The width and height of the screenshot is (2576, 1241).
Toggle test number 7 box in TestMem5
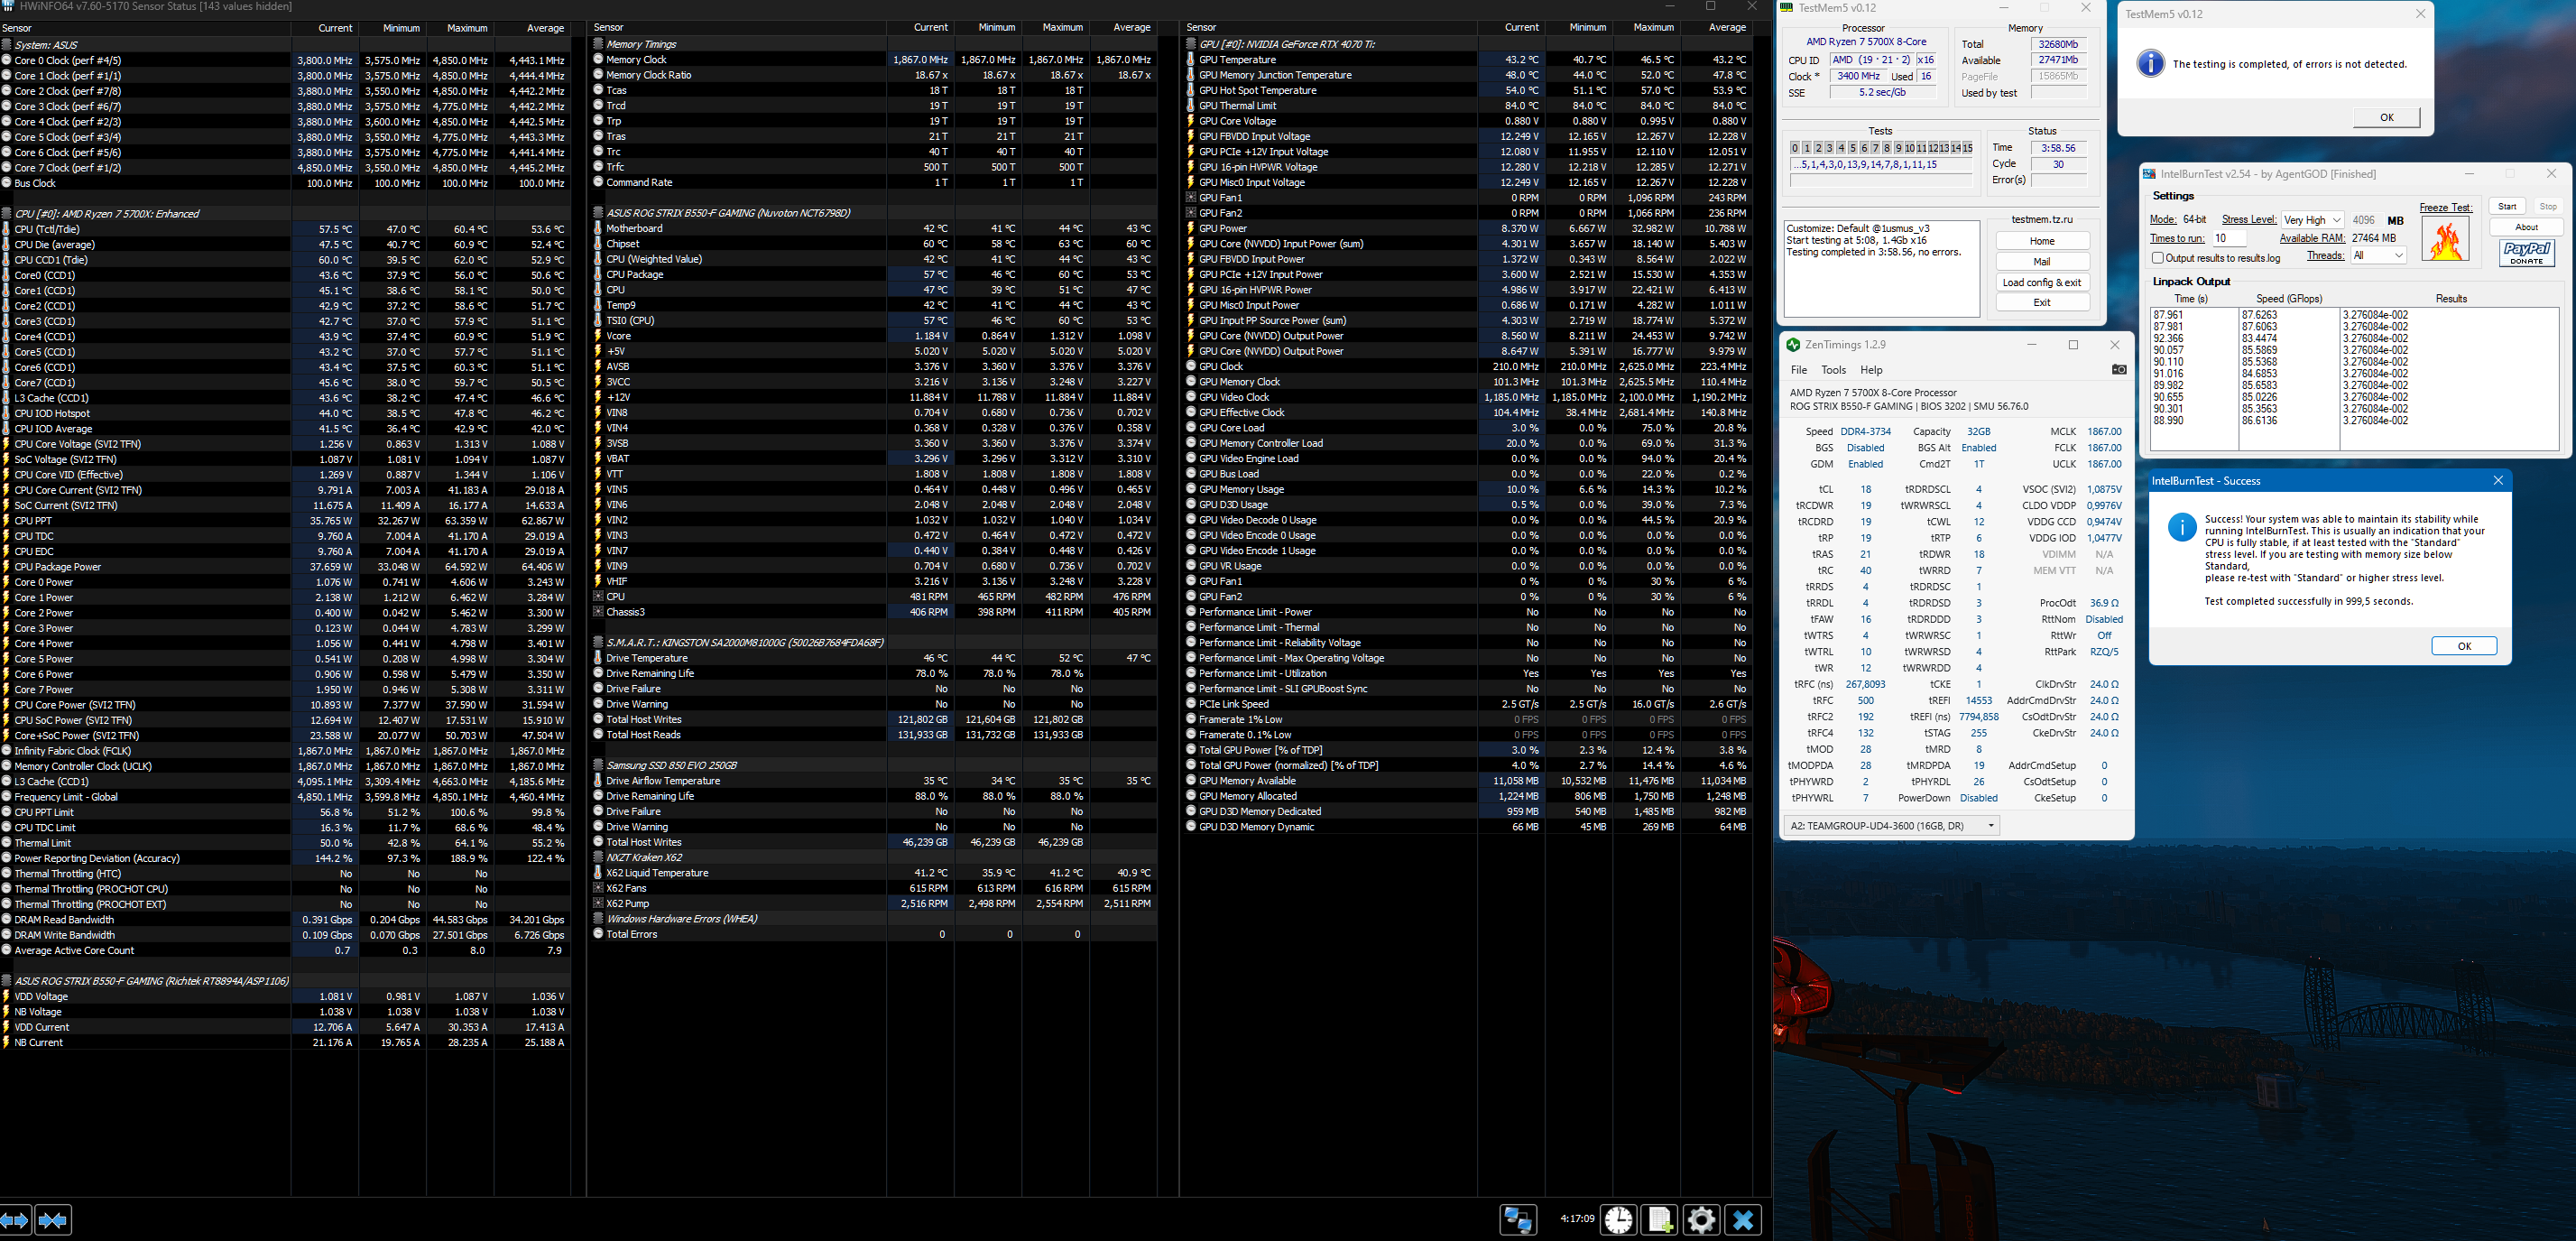pos(1875,148)
